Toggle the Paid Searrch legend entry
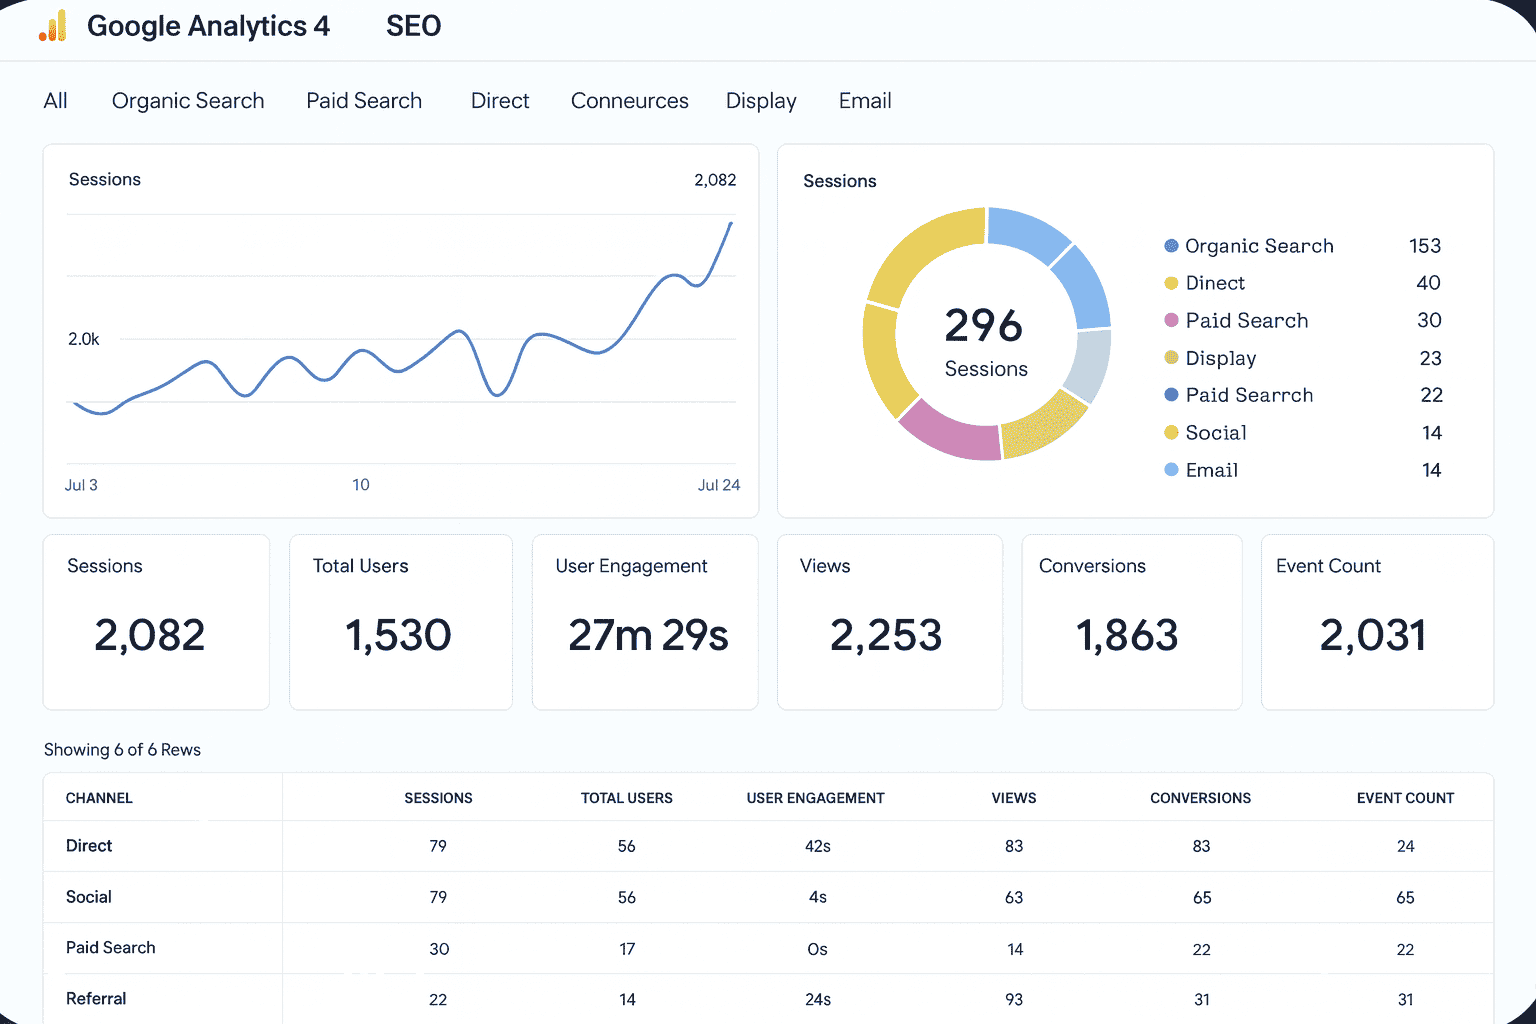The image size is (1536, 1024). [1249, 395]
